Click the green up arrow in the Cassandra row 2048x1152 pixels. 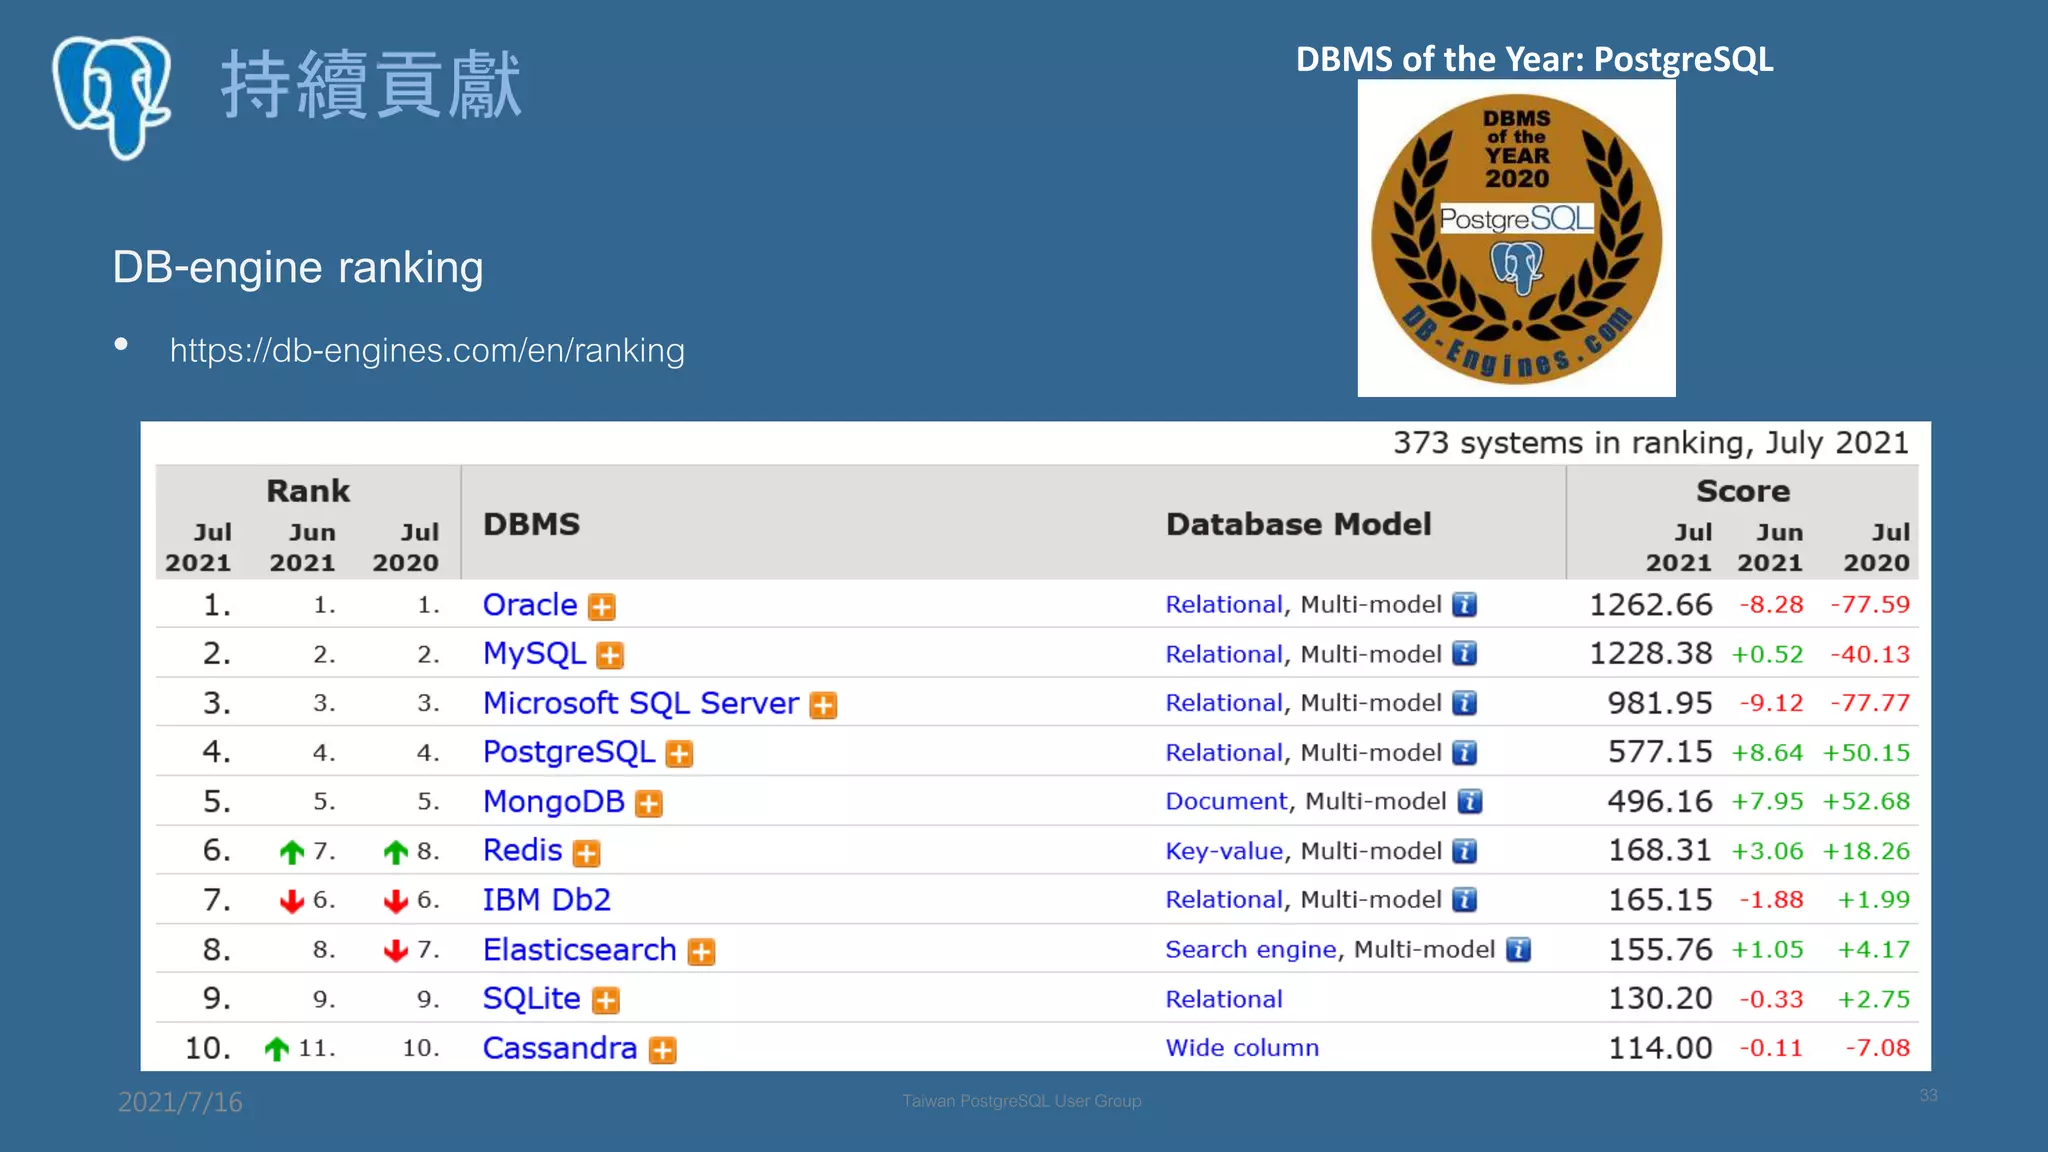point(277,1048)
